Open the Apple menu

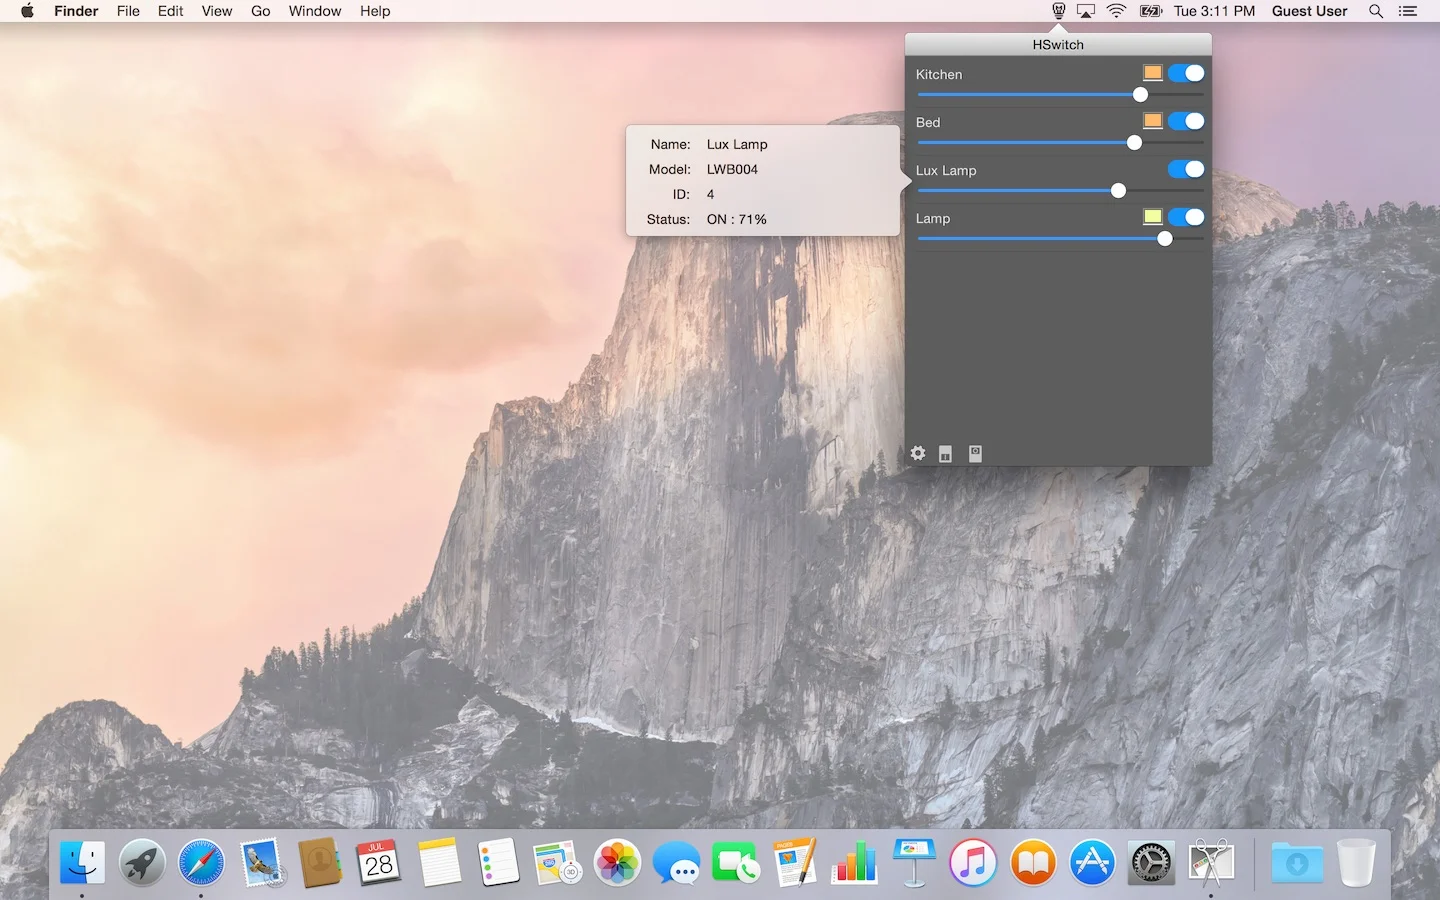[27, 11]
